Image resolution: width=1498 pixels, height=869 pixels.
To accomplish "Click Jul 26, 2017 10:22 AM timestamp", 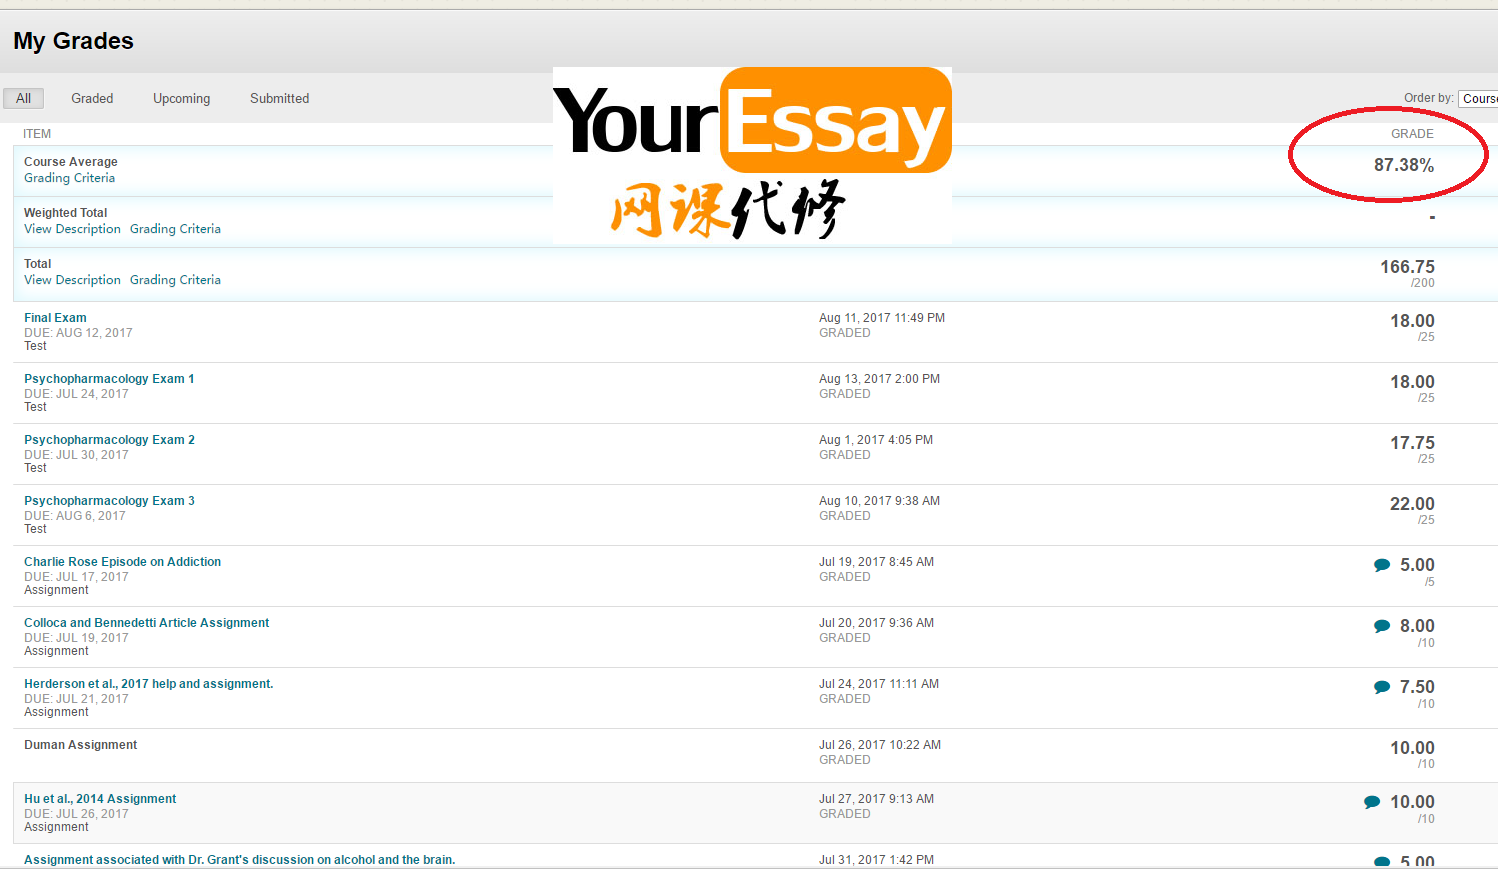I will click(x=880, y=745).
